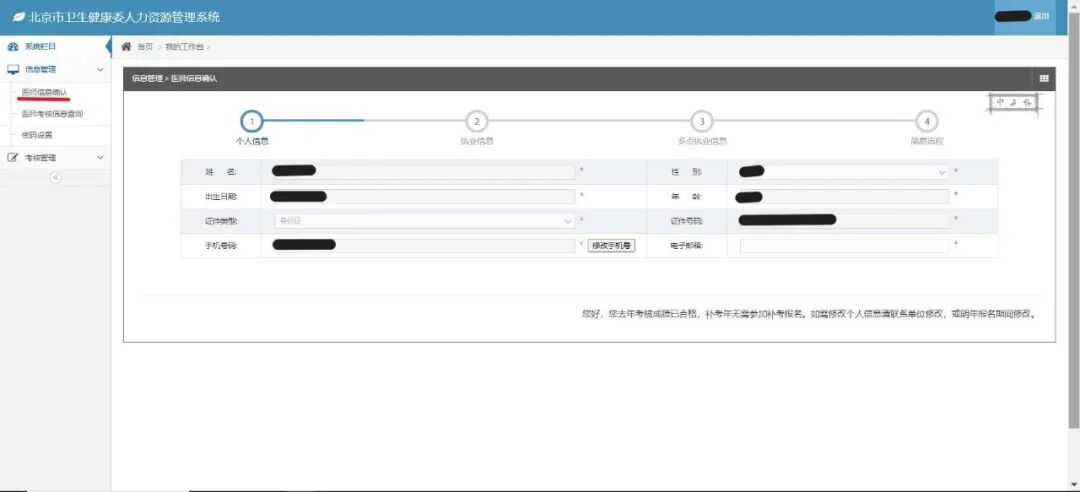Click the 系统栏目 dashboard icon
Screen dimensions: 1080x492
coord(12,46)
